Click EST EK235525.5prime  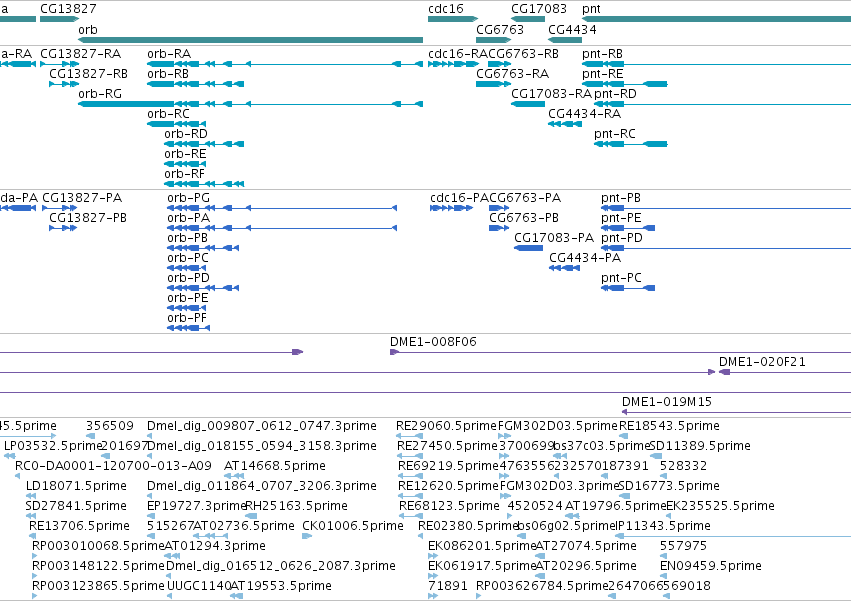click(720, 506)
